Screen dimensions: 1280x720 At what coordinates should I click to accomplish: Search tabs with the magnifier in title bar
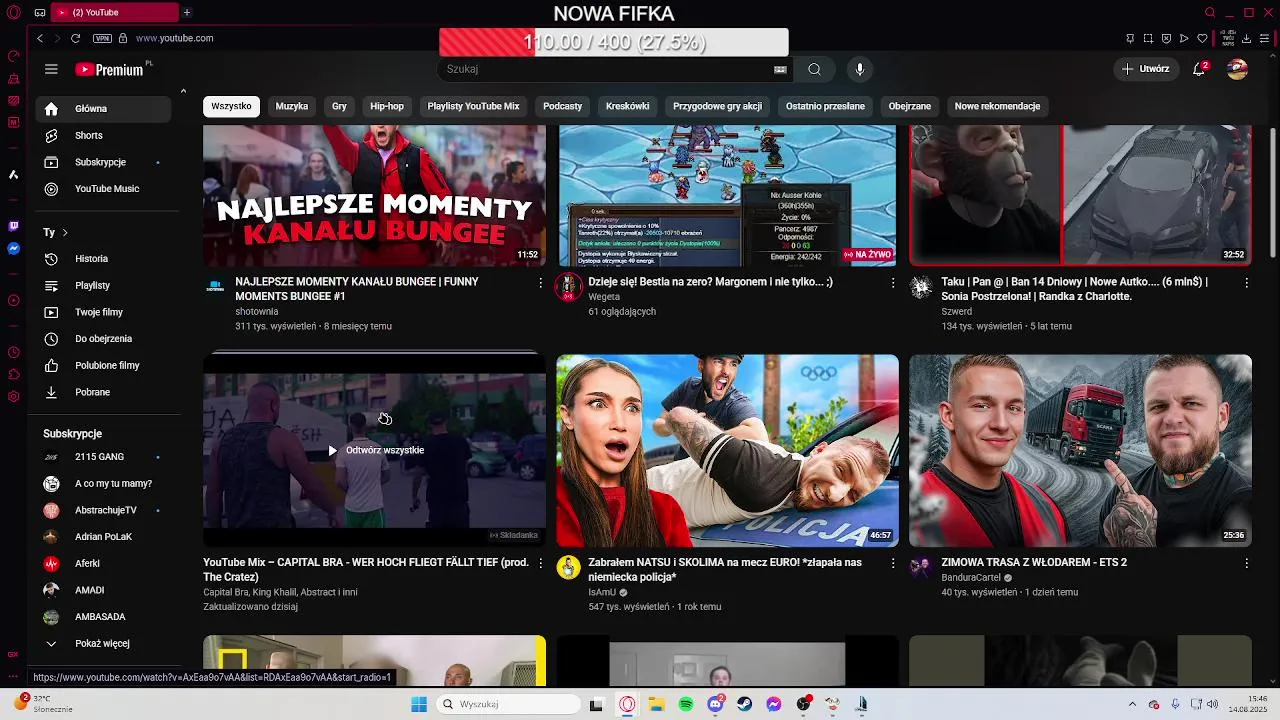(1209, 13)
